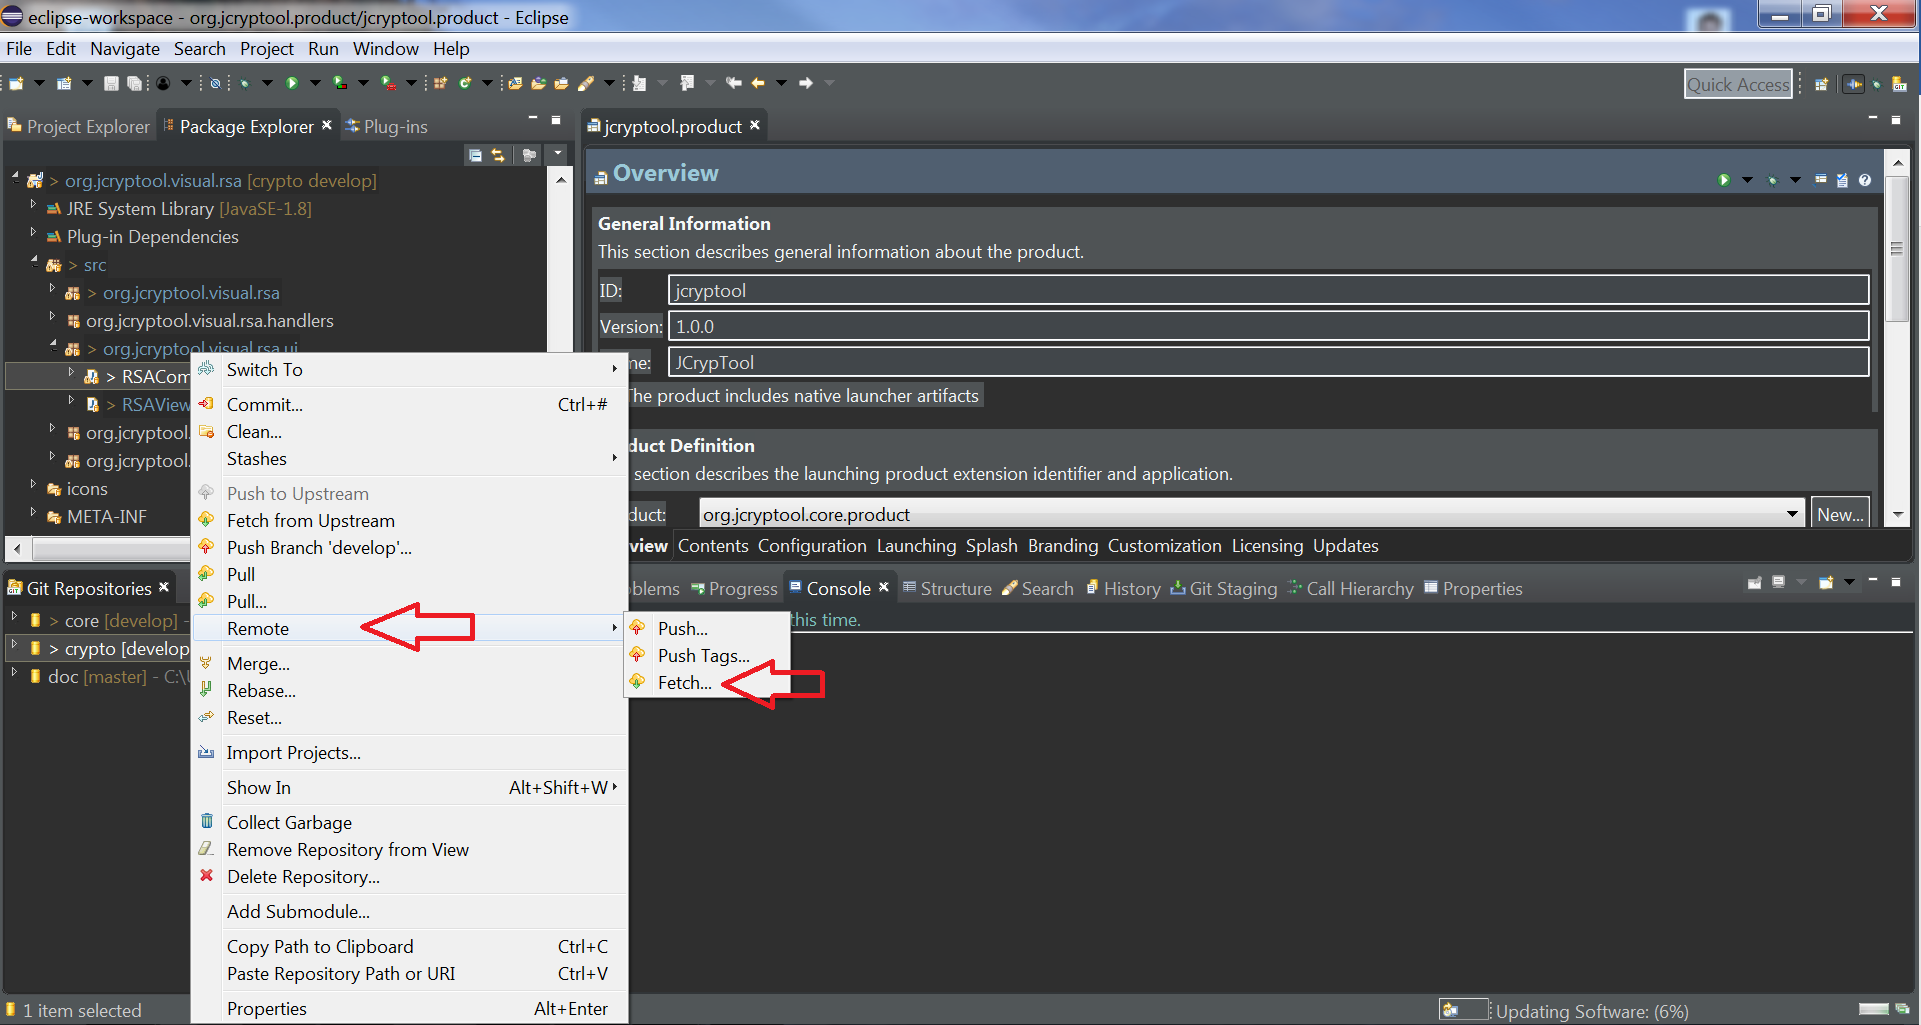Click the green Run button in main toolbar
The width and height of the screenshot is (1921, 1025).
[292, 83]
